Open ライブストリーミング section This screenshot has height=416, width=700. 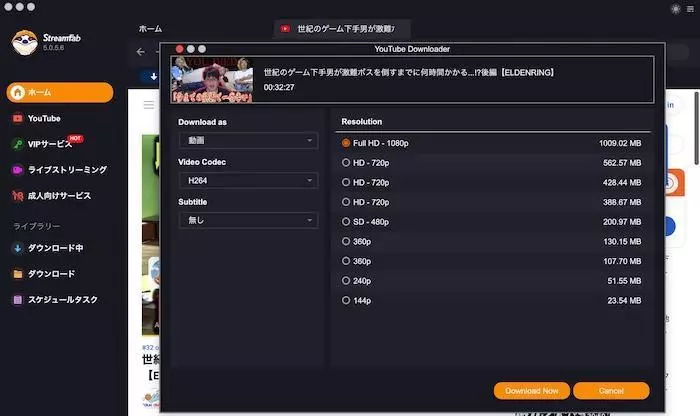[x=67, y=170]
